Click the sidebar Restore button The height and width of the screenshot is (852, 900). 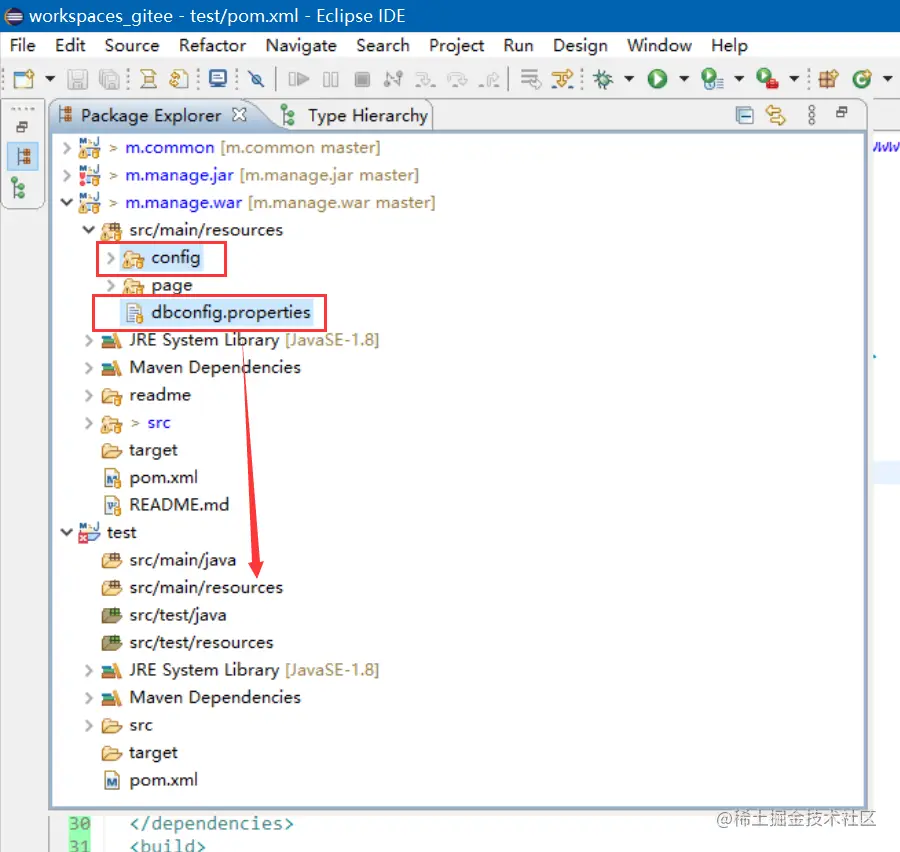(22, 127)
